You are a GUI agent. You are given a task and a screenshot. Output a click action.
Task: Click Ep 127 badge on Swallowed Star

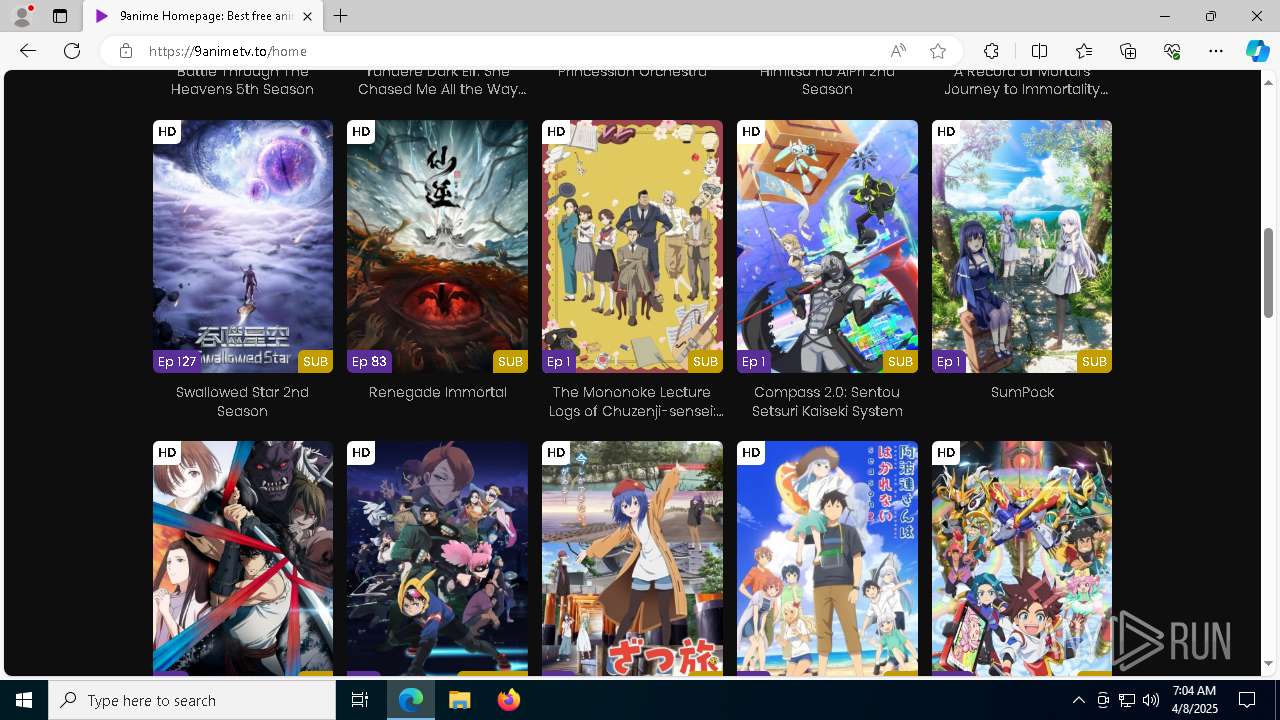click(176, 362)
